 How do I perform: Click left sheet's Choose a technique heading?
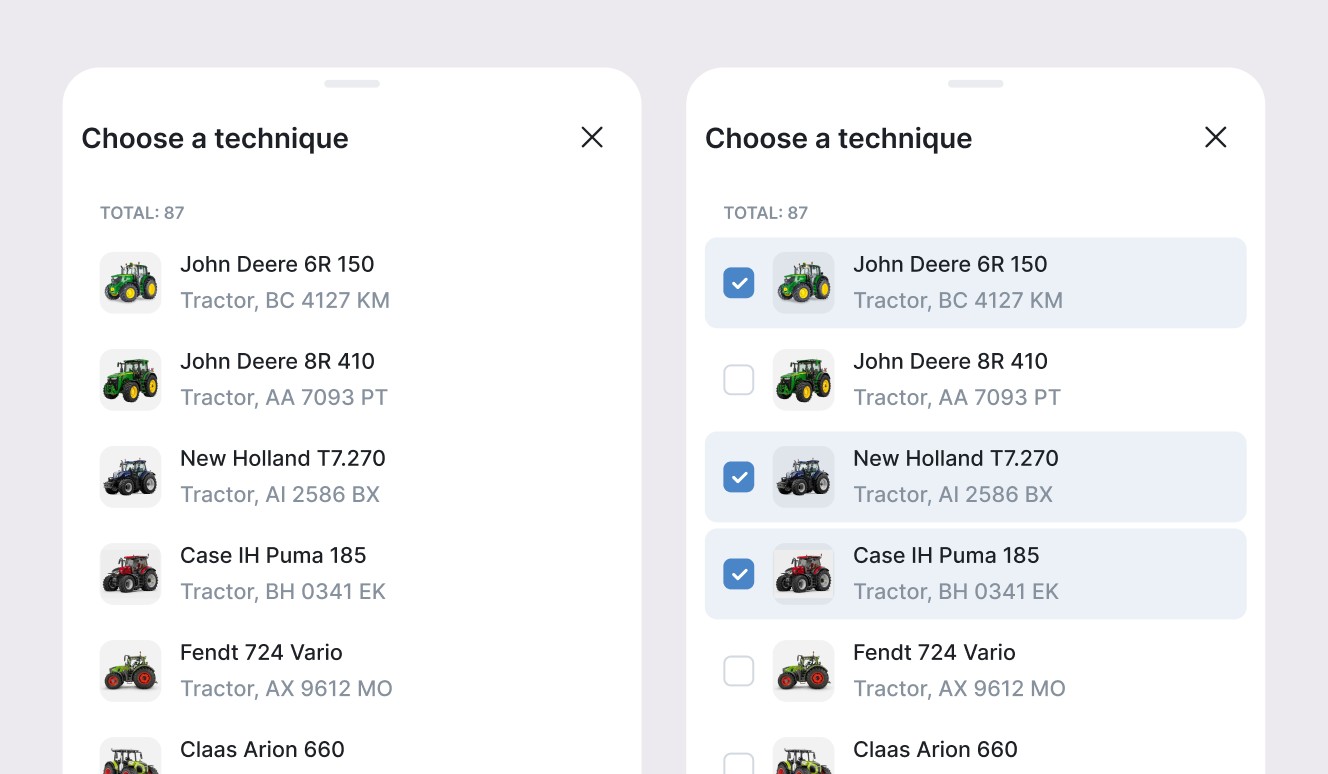[x=215, y=138]
